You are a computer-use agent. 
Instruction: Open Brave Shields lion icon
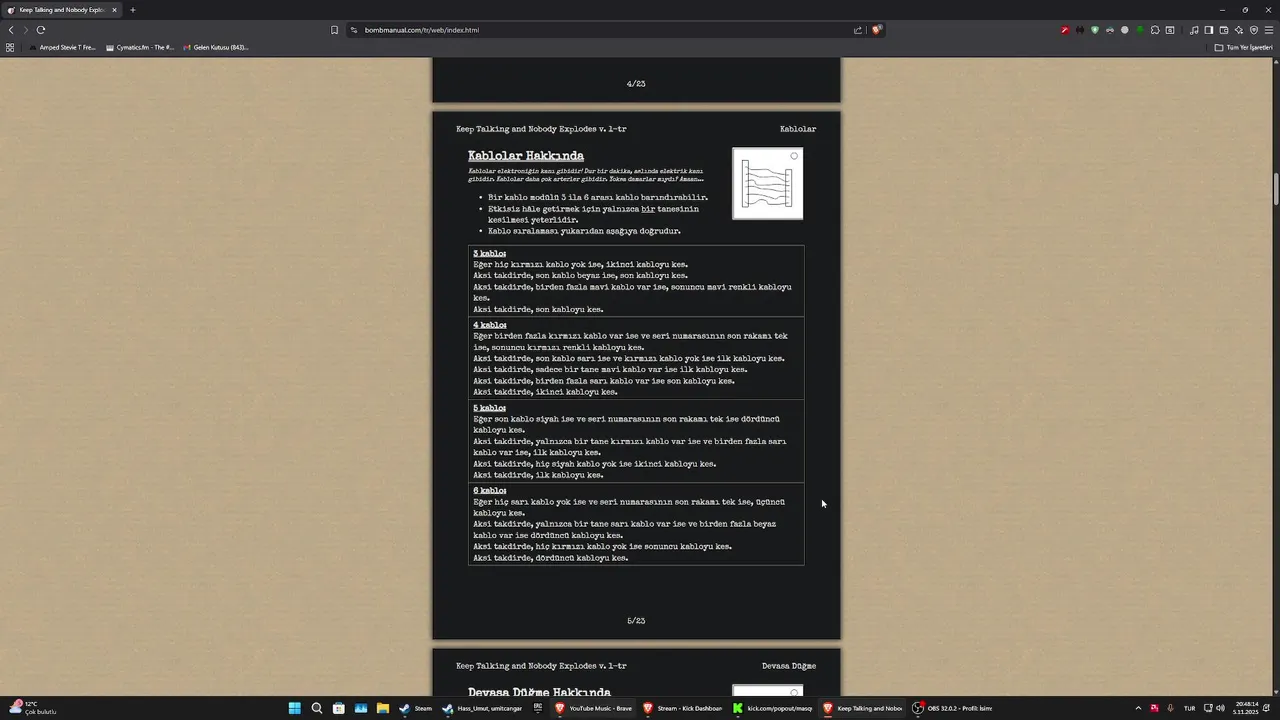pos(877,30)
